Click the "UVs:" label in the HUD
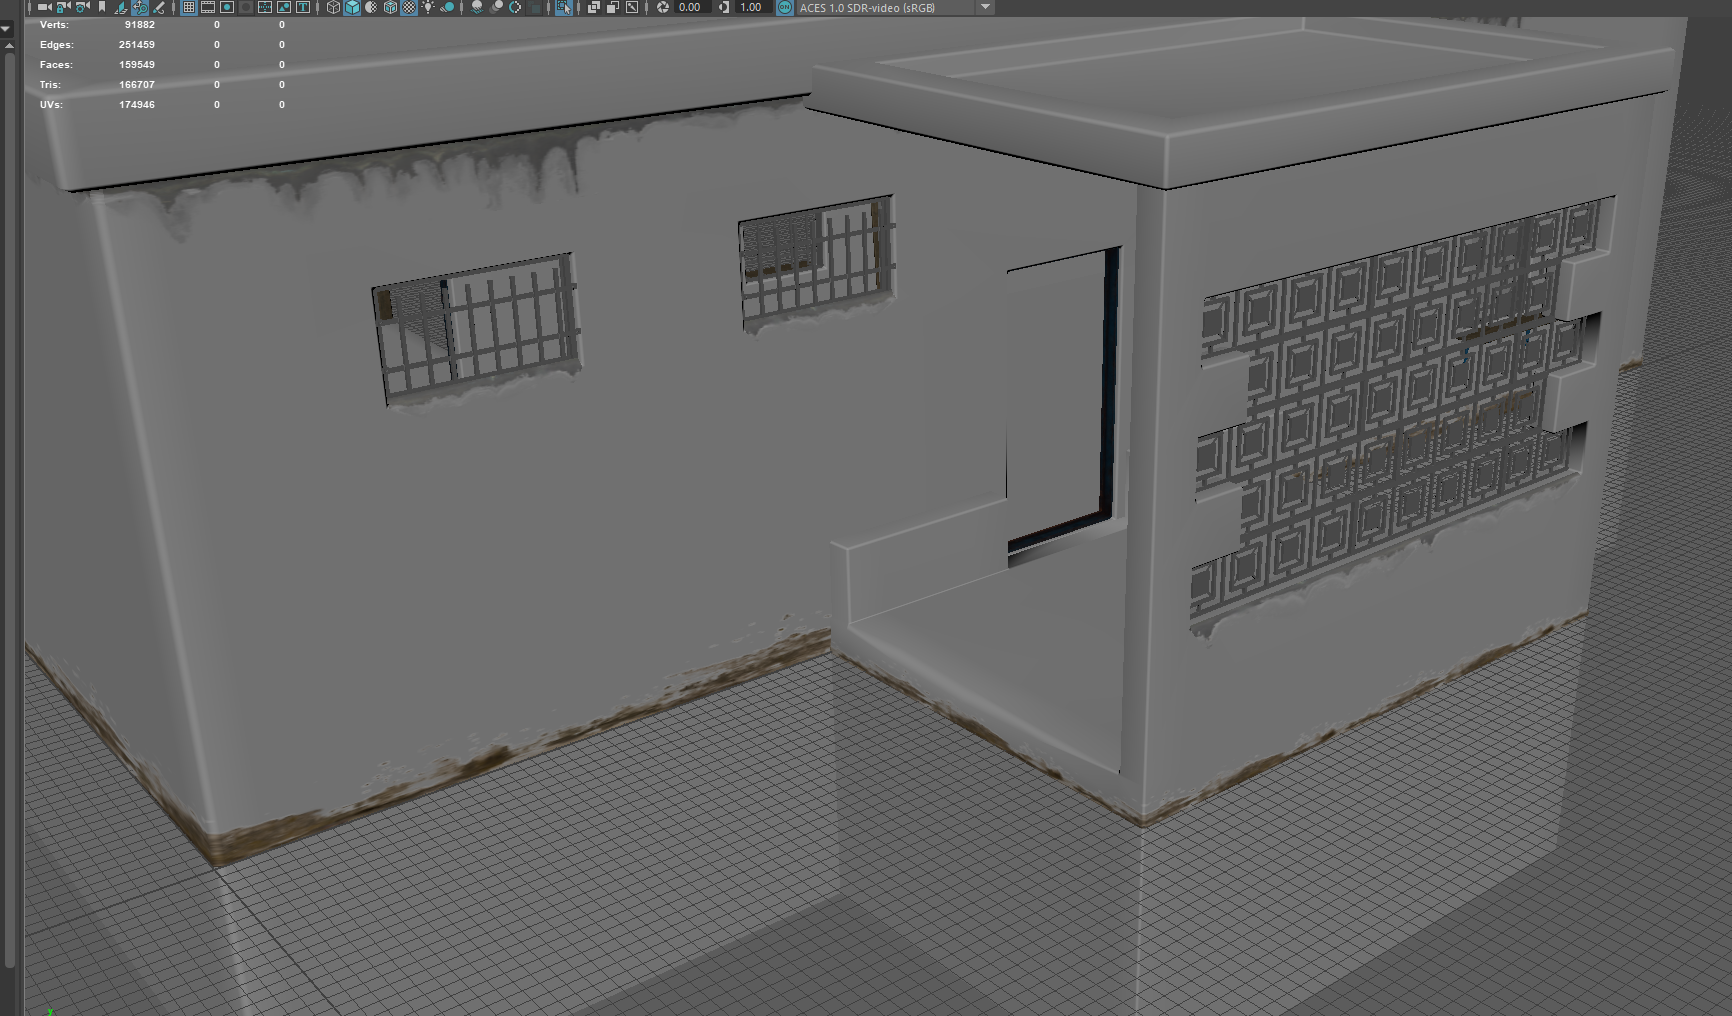Viewport: 1732px width, 1016px height. [x=51, y=105]
